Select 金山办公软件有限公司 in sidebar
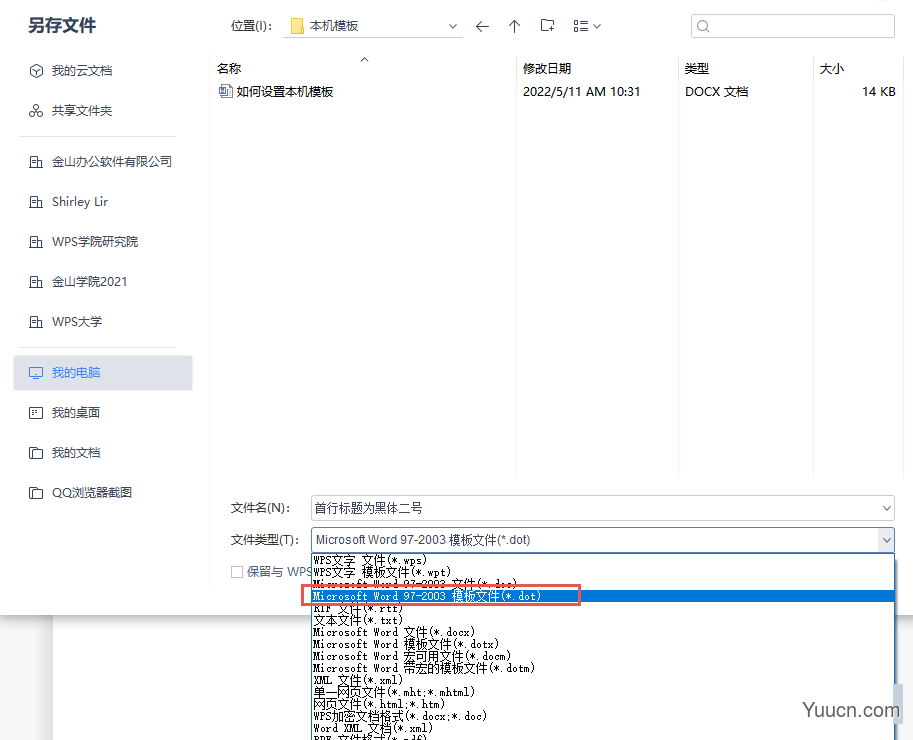913x740 pixels. [x=101, y=162]
